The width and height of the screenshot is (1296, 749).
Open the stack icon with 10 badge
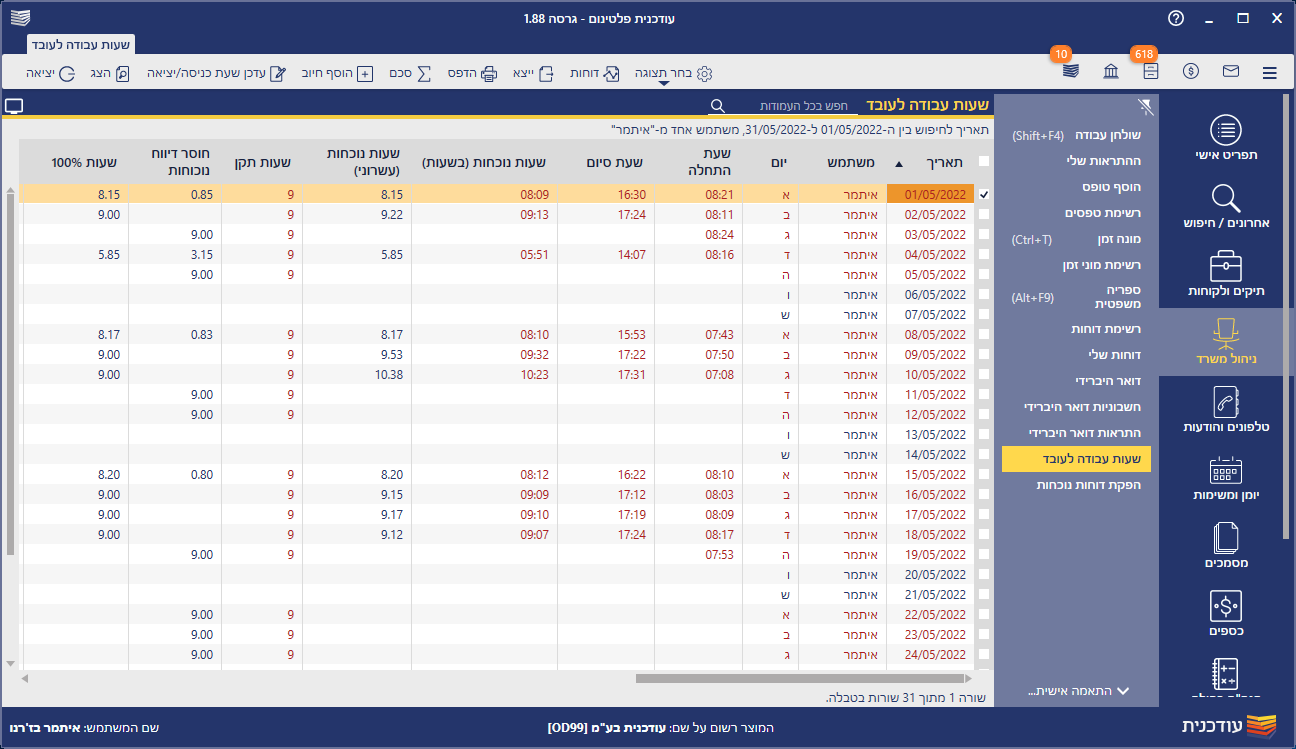pyautogui.click(x=1071, y=72)
